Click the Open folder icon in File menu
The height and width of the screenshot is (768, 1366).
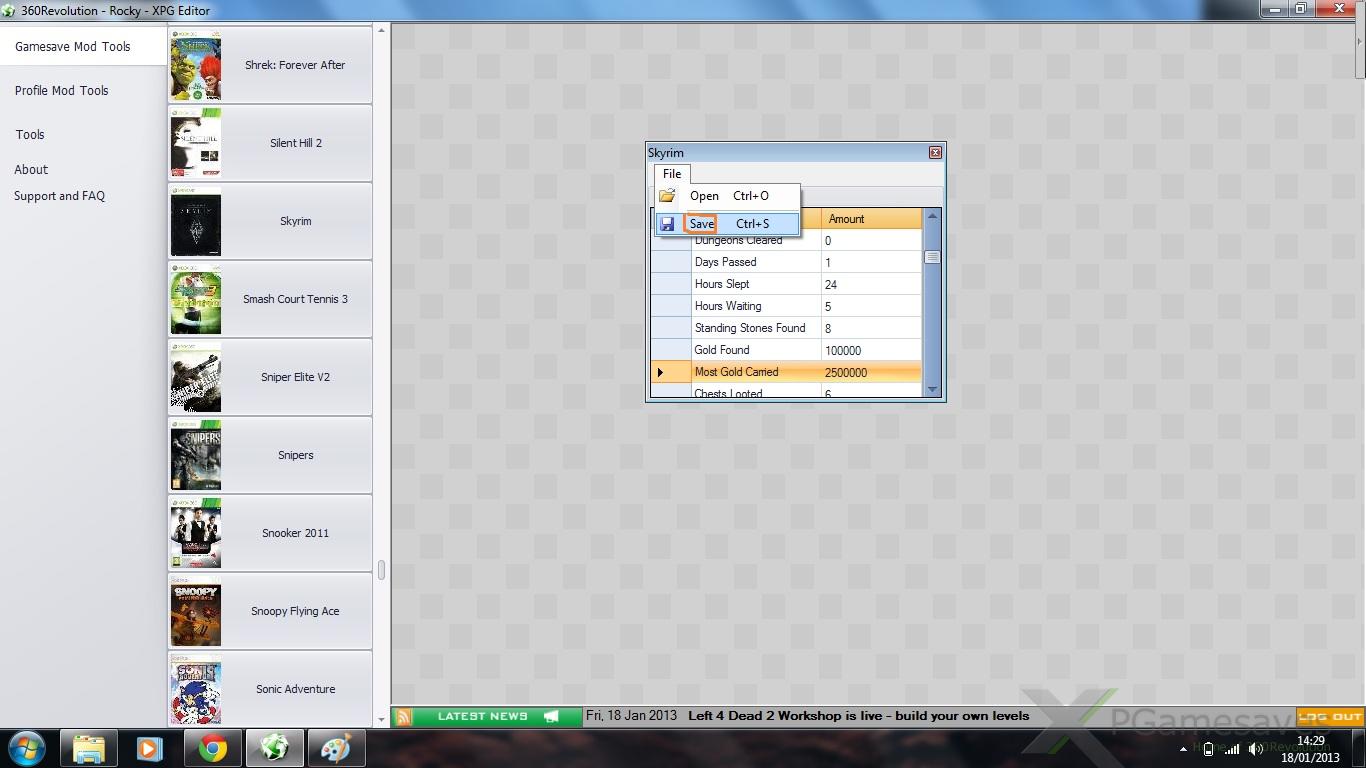click(x=667, y=196)
